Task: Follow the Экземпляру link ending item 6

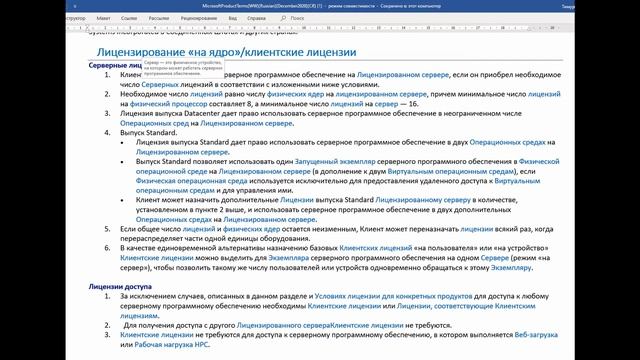Action: (x=511, y=267)
